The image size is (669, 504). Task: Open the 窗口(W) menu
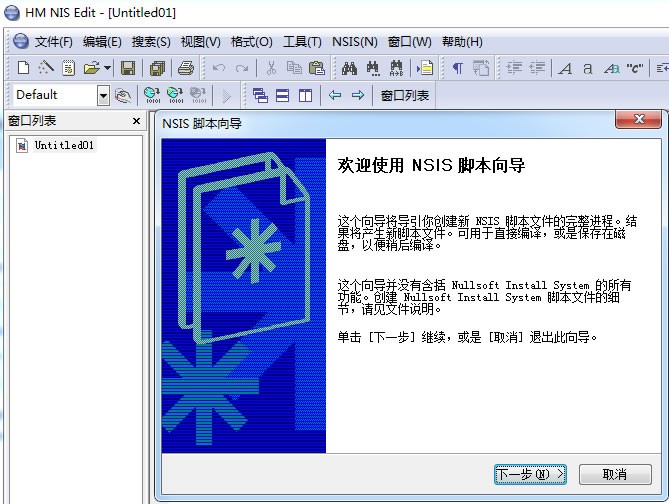click(410, 42)
